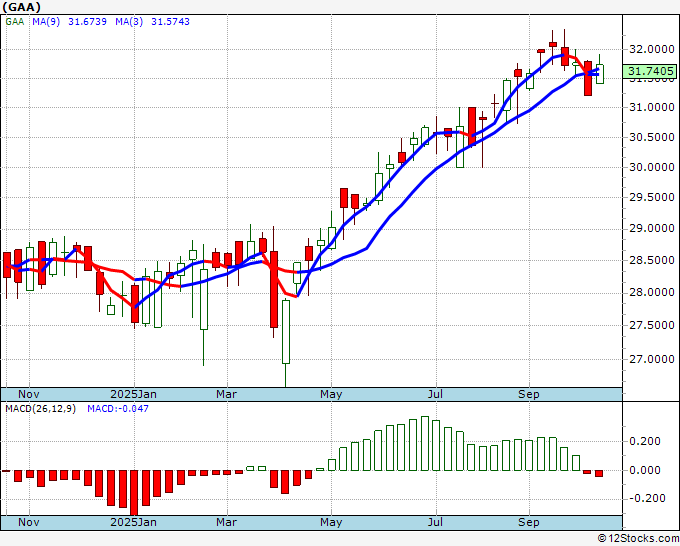Image resolution: width=680 pixels, height=546 pixels.
Task: Click Jul on the MACD panel time axis
Action: (435, 522)
